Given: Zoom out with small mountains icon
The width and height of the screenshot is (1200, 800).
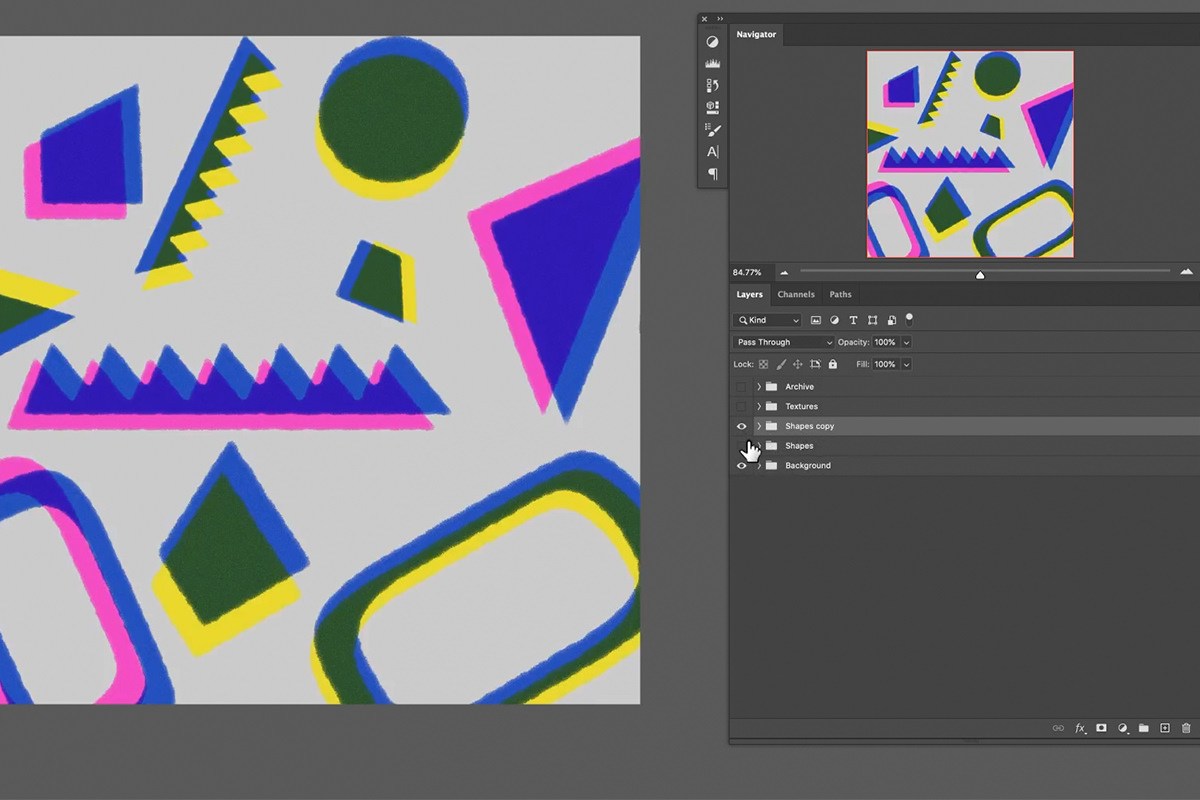Looking at the screenshot, I should pos(784,272).
